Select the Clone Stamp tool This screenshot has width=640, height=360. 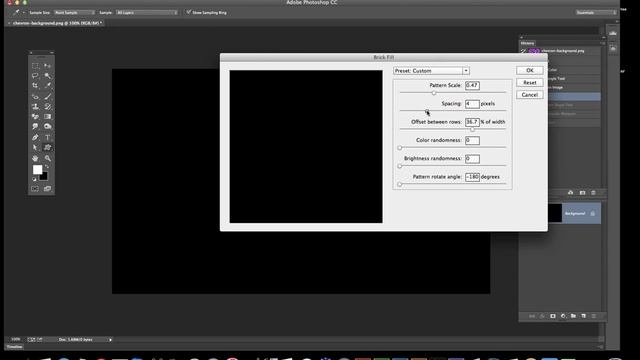click(x=35, y=107)
